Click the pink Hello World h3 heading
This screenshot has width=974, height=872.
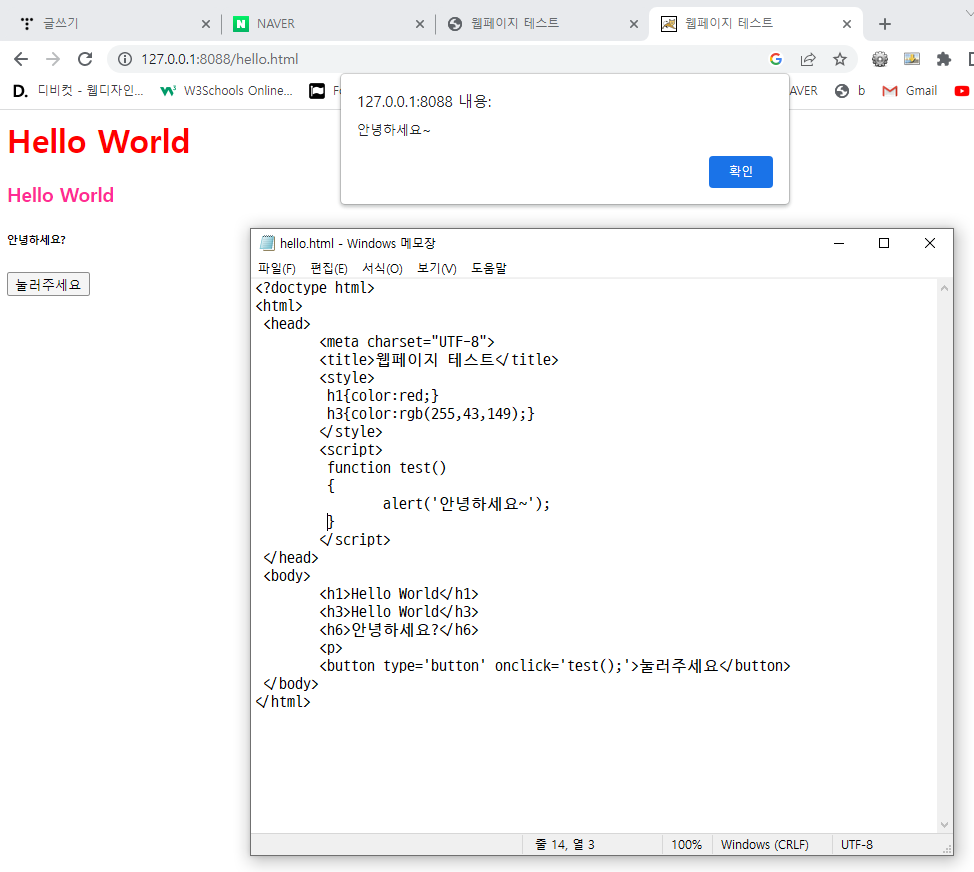[61, 196]
